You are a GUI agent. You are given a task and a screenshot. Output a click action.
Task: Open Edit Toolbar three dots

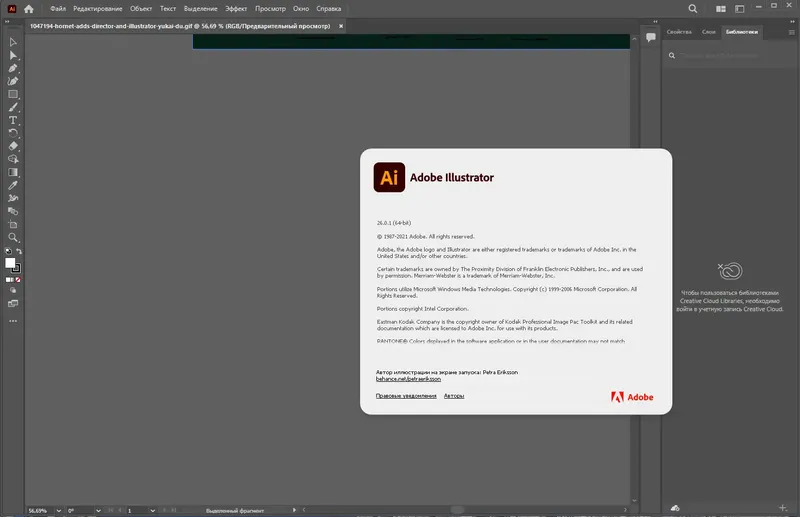(x=13, y=321)
